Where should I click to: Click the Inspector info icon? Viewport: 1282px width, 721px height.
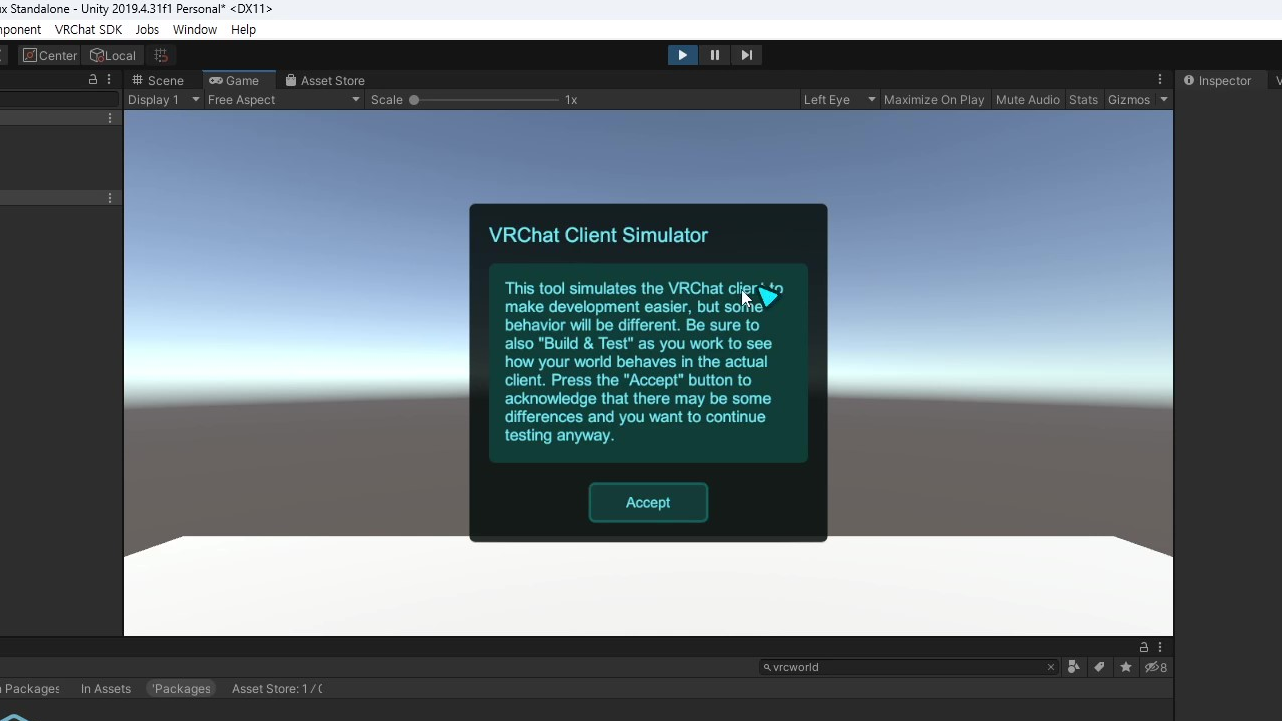[1190, 80]
